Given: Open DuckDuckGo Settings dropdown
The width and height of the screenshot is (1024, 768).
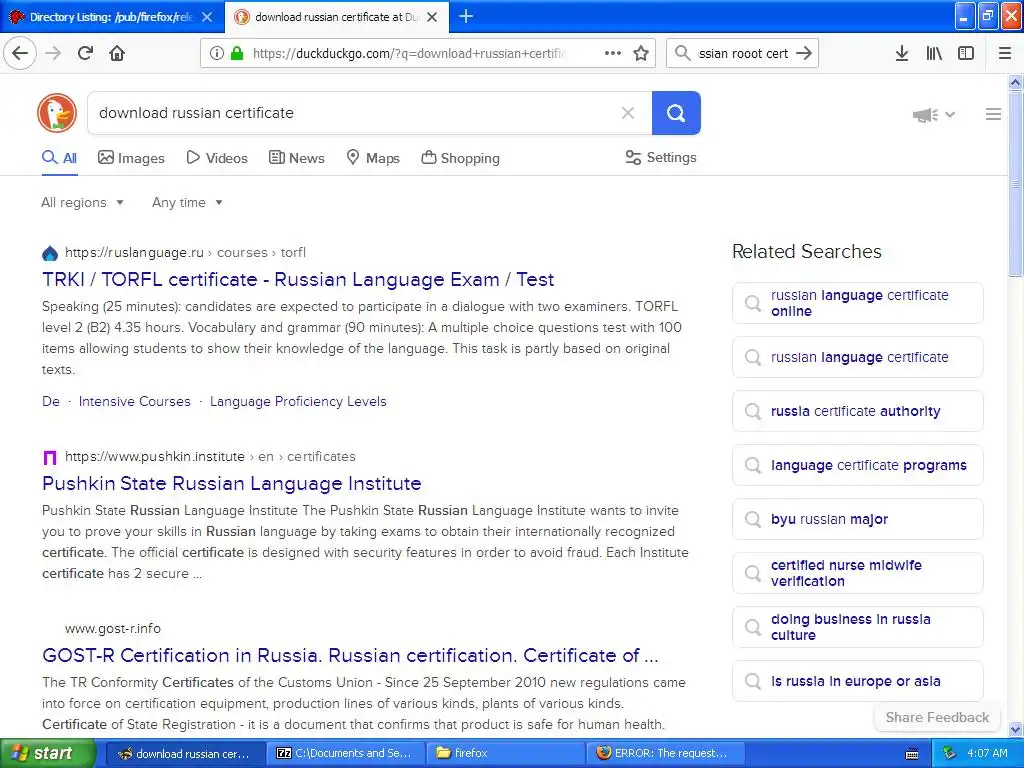Looking at the screenshot, I should 660,157.
